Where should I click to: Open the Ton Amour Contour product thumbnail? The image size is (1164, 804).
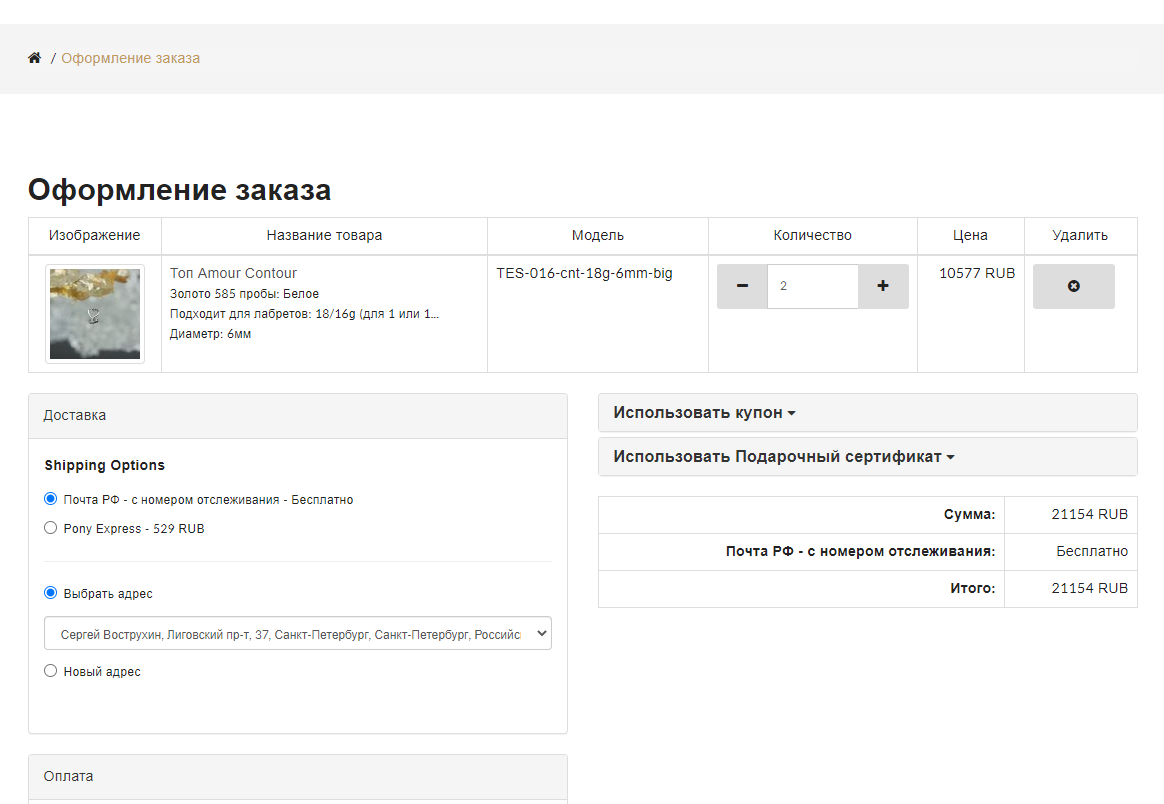pyautogui.click(x=95, y=314)
